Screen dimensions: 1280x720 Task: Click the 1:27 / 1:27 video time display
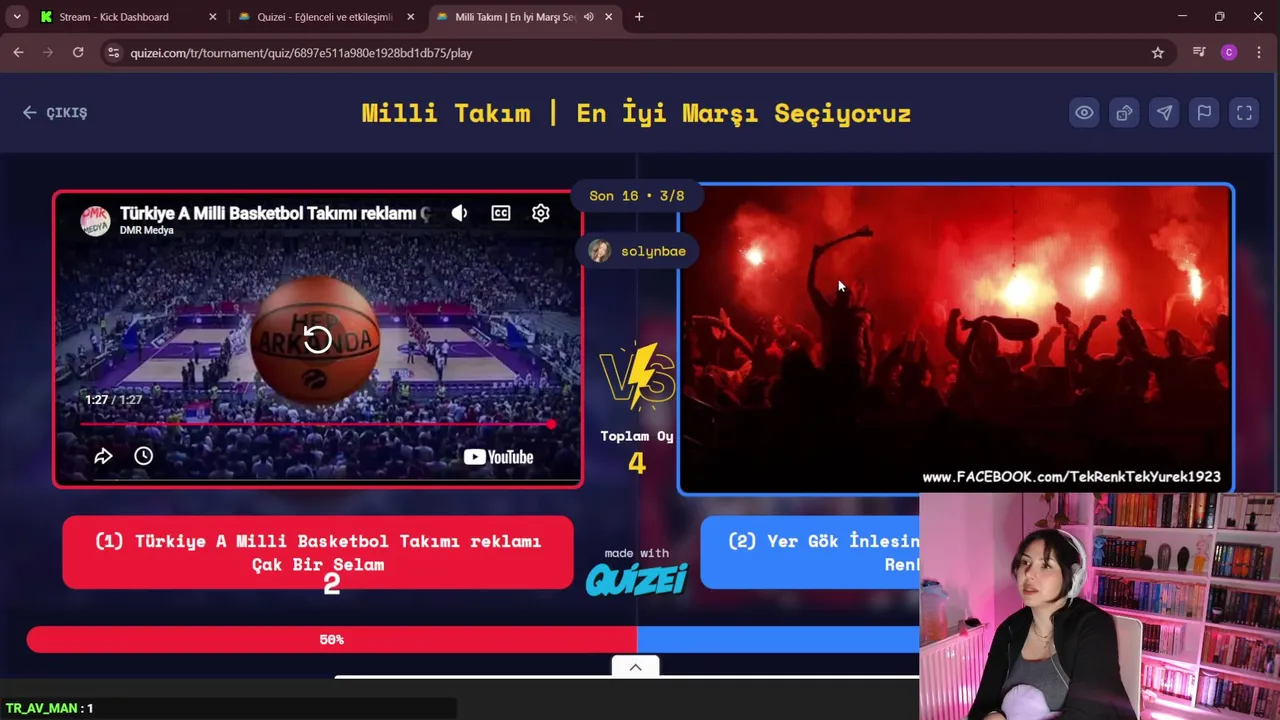113,399
